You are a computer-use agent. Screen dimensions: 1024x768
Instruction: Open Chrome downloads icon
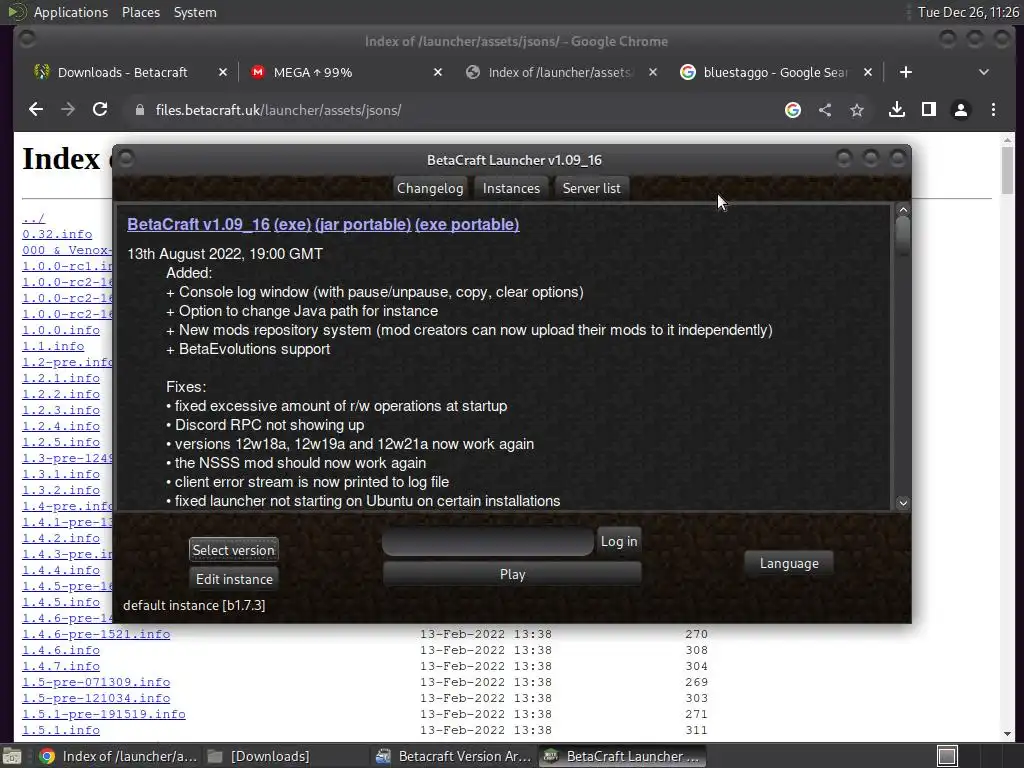click(897, 110)
